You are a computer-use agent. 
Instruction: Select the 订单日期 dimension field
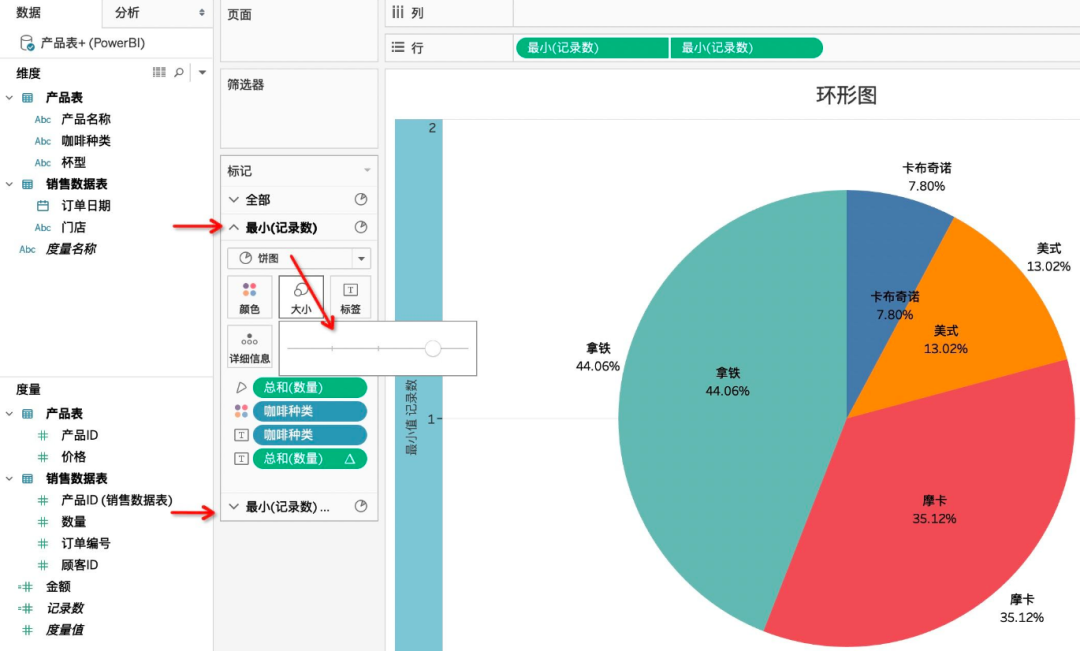point(86,206)
